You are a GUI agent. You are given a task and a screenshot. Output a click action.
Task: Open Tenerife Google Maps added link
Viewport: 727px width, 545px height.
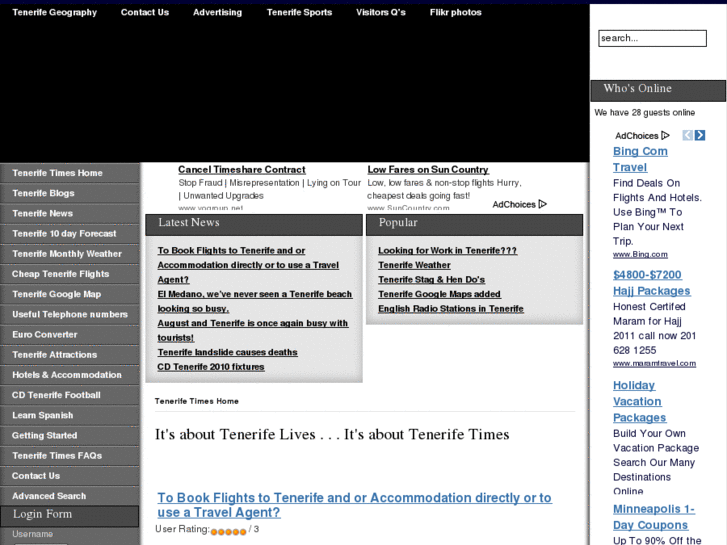[x=439, y=294]
